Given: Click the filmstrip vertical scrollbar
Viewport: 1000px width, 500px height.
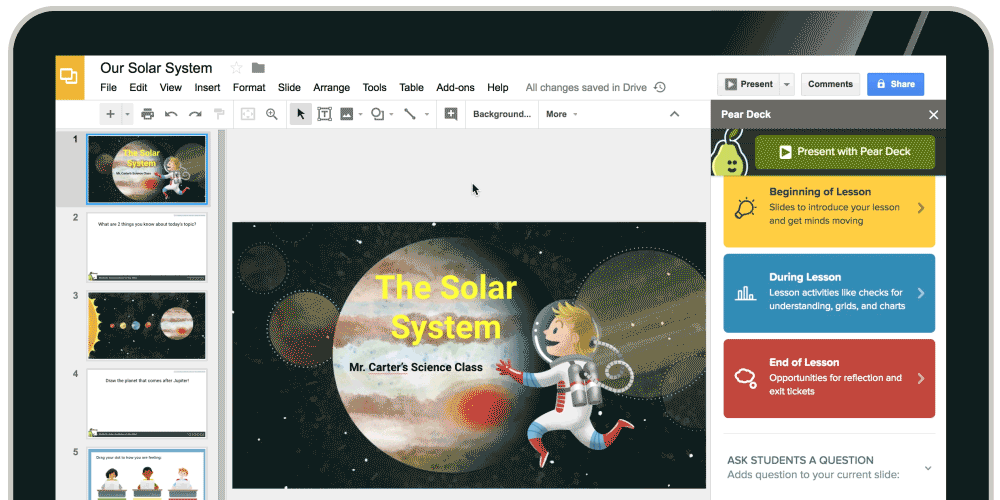Looking at the screenshot, I should pyautogui.click(x=222, y=315).
